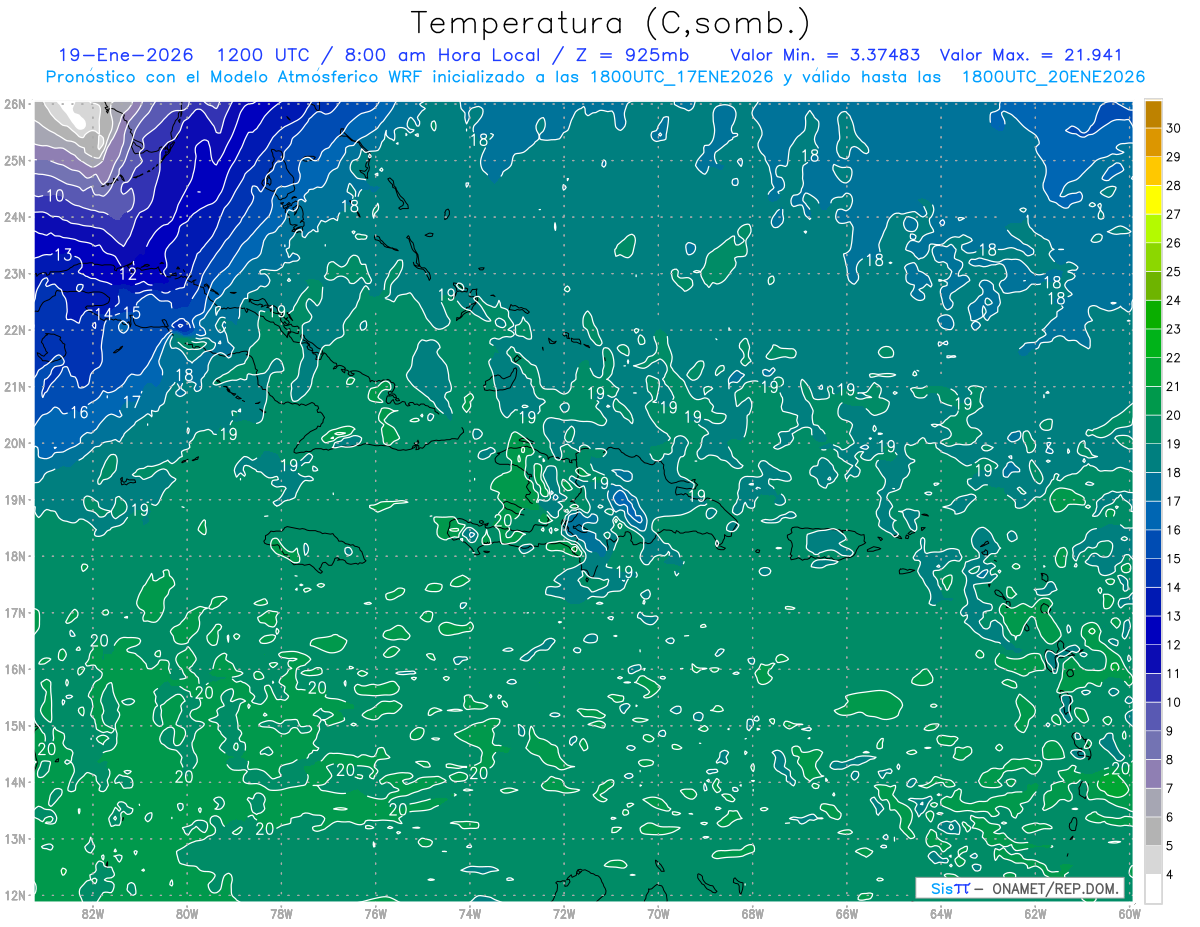Image resolution: width=1200 pixels, height=927 pixels.
Task: Click the "60W" longitude axis label
Action: (x=1129, y=913)
